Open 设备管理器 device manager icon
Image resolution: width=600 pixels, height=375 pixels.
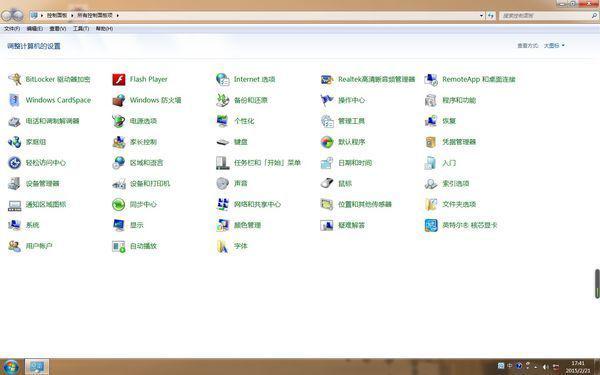click(15, 184)
